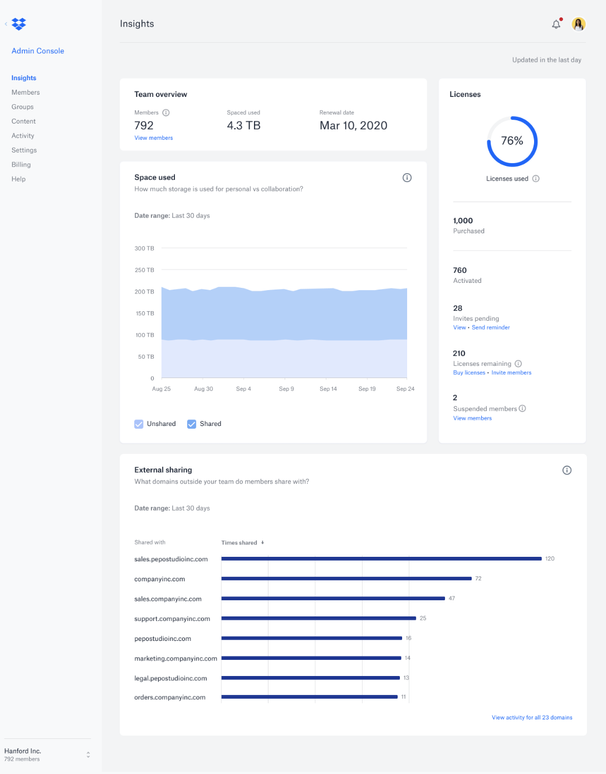
Task: Click info icon beside Suspended members
Action: point(522,409)
